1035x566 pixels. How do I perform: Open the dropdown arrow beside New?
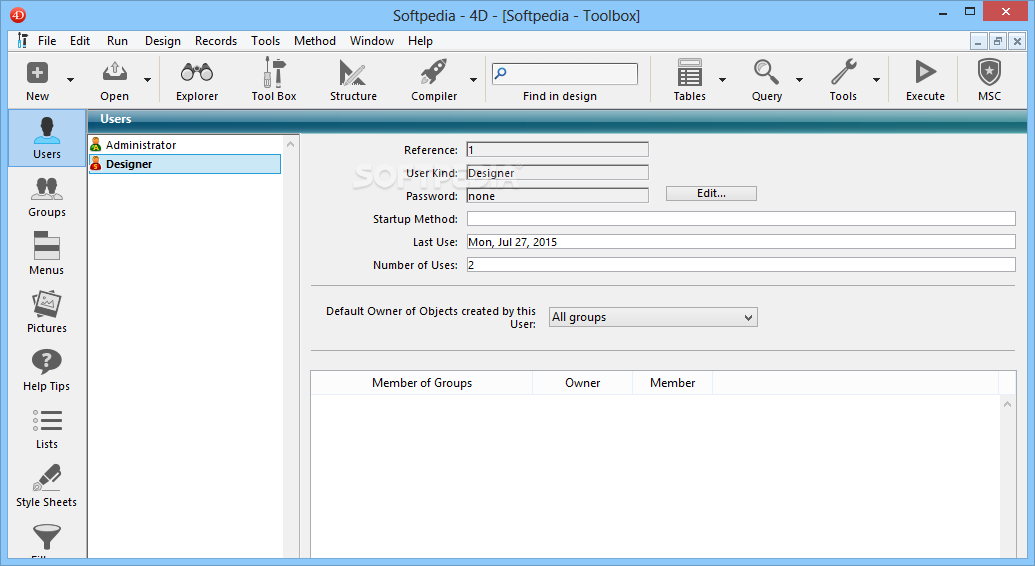pyautogui.click(x=70, y=80)
